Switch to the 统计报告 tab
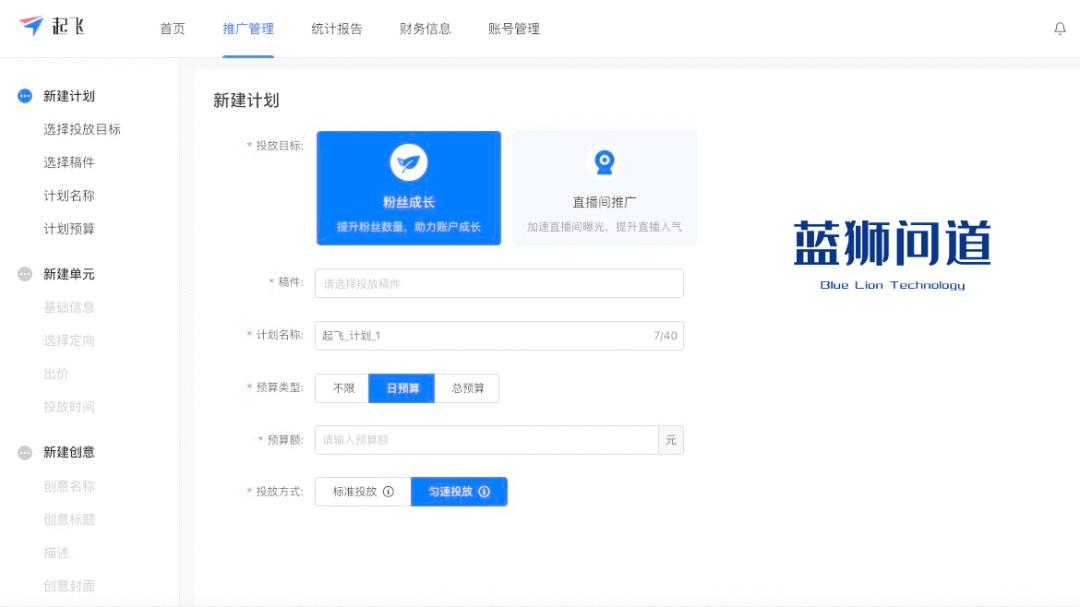This screenshot has width=1080, height=607. tap(337, 29)
